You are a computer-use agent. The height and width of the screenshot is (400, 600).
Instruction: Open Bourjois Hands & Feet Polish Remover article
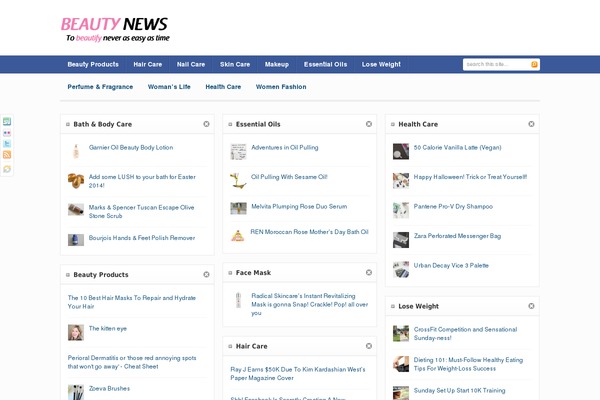tap(142, 238)
